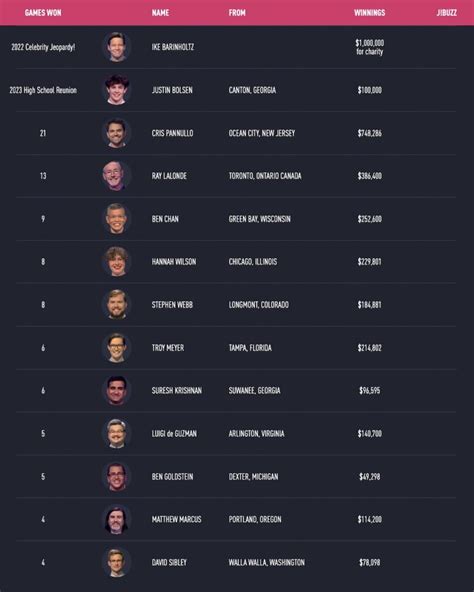
Task: Sort by the Winnings column header
Action: click(369, 13)
